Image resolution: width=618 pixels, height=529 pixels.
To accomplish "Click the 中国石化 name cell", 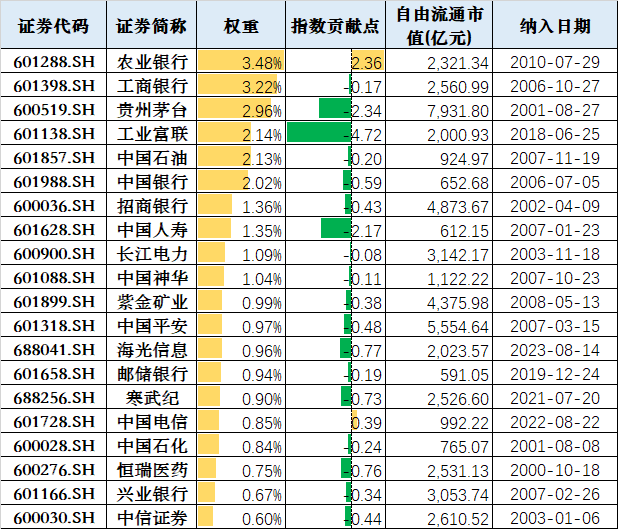I will click(x=151, y=445).
